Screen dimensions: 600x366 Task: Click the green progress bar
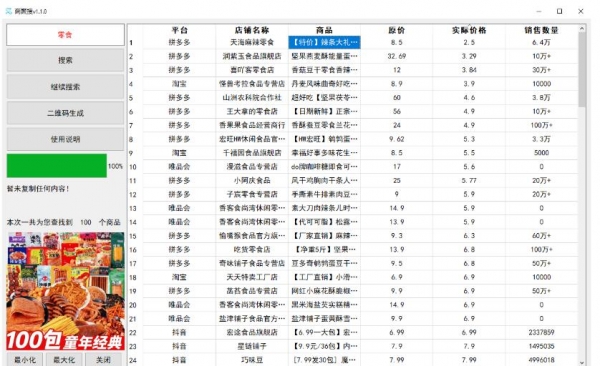57,166
